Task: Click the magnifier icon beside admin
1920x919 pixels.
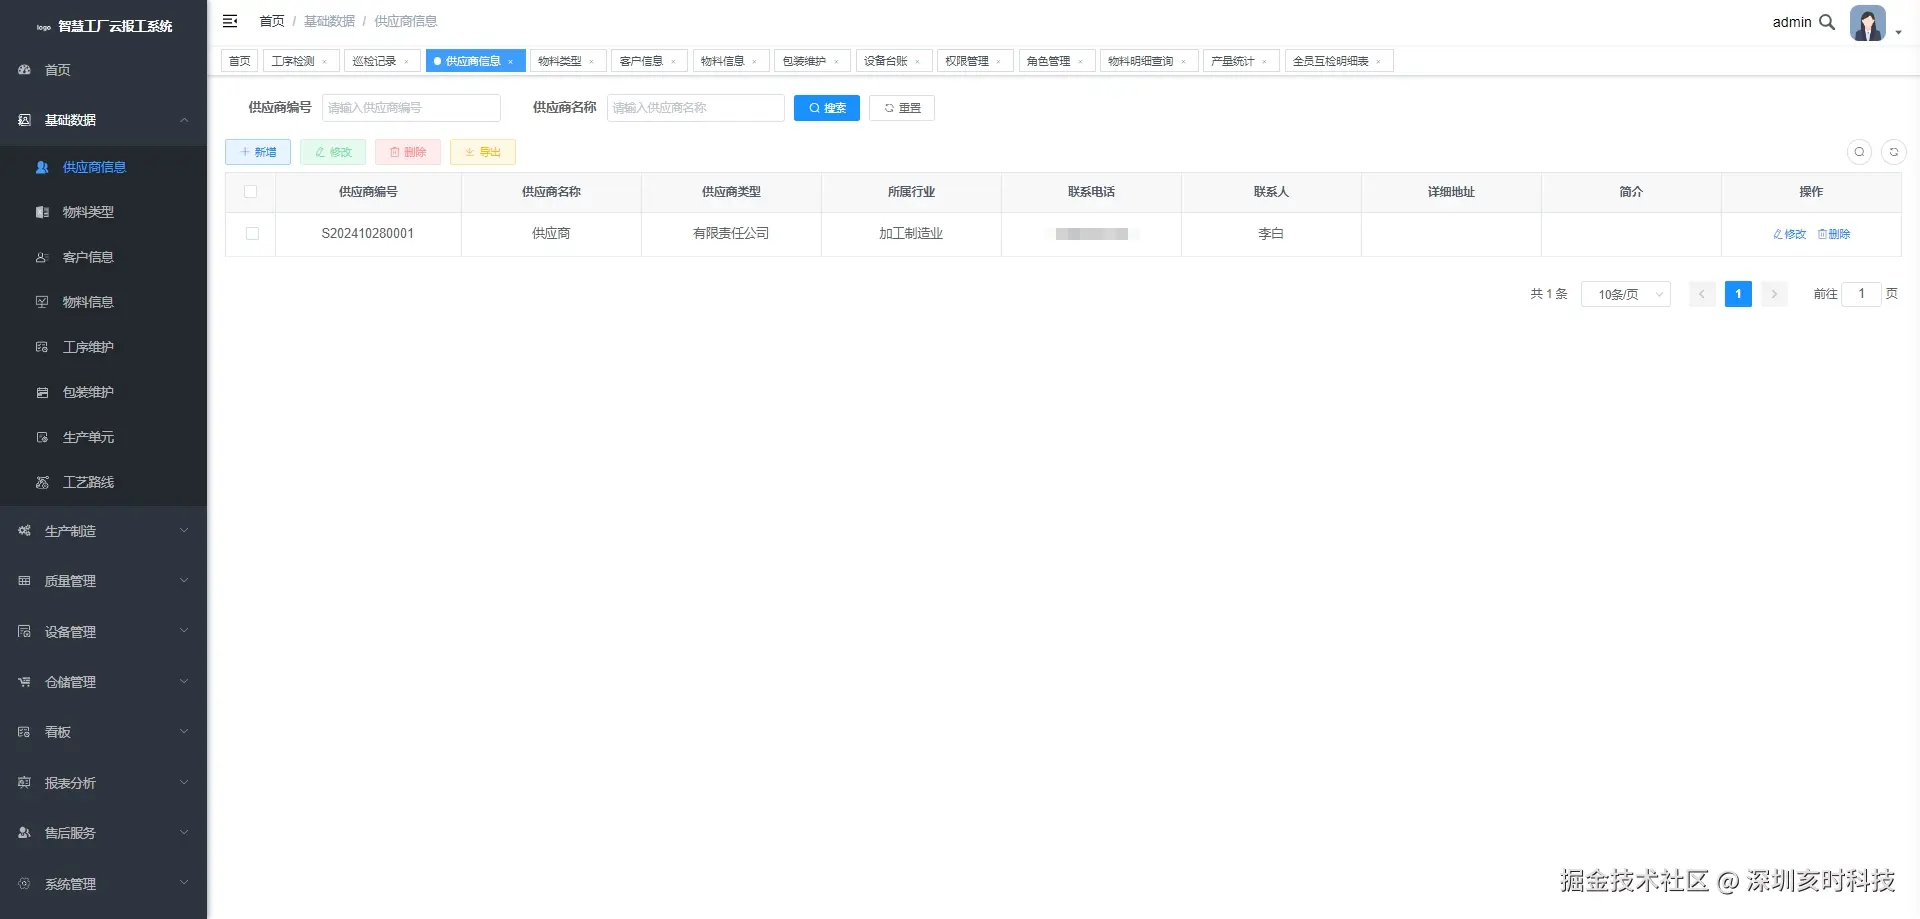Action: click(x=1827, y=22)
